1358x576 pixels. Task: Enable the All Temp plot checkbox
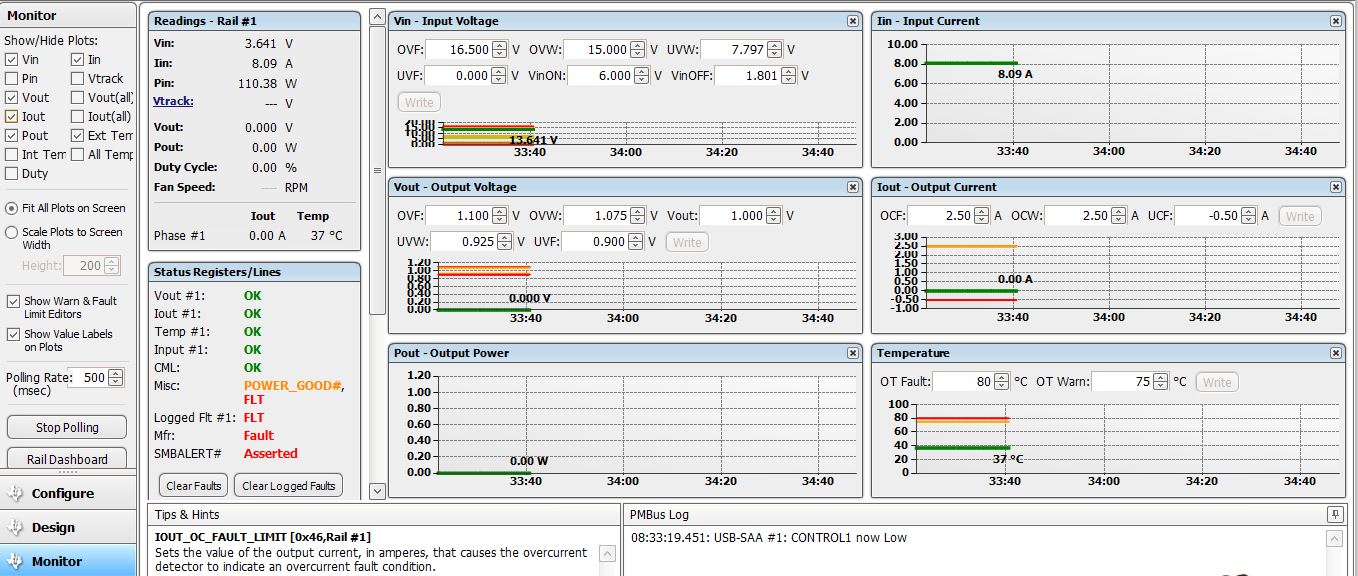coord(78,155)
